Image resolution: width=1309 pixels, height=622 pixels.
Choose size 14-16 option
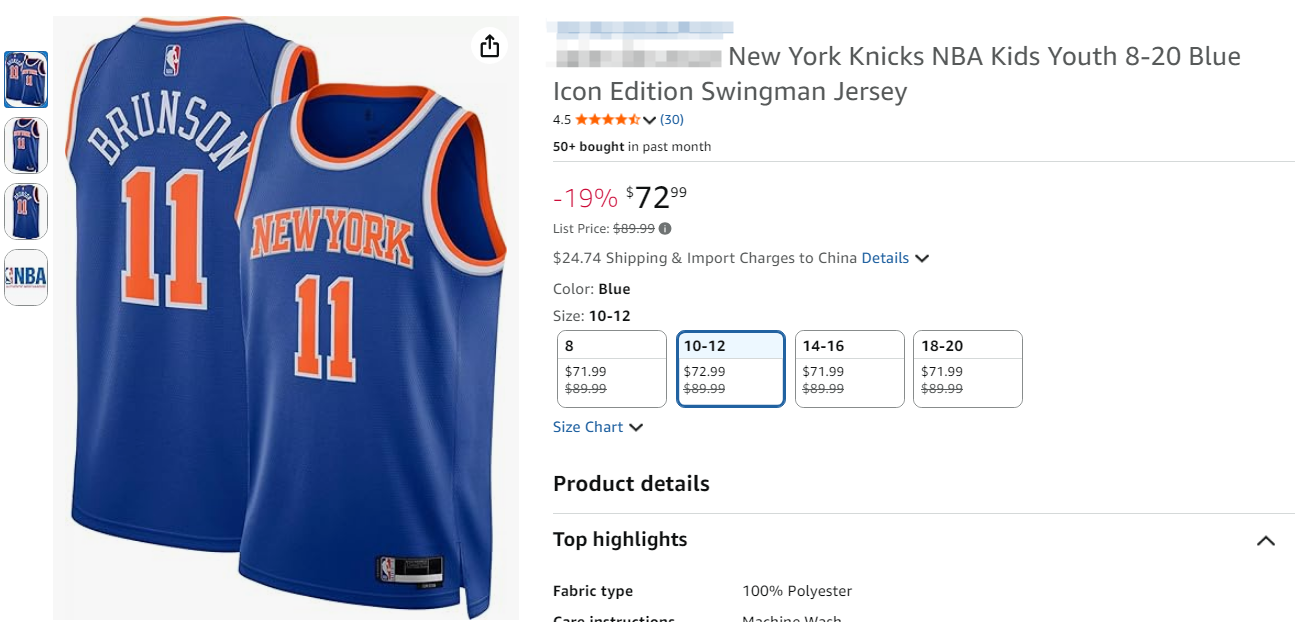click(x=849, y=369)
